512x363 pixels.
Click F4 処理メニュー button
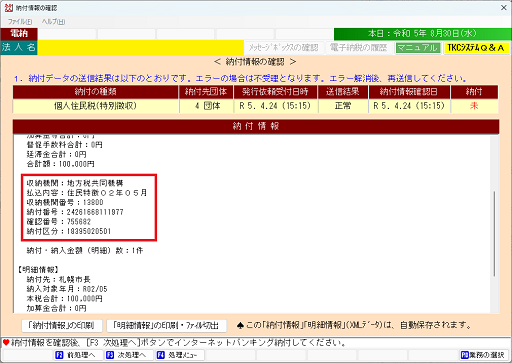(x=179, y=355)
